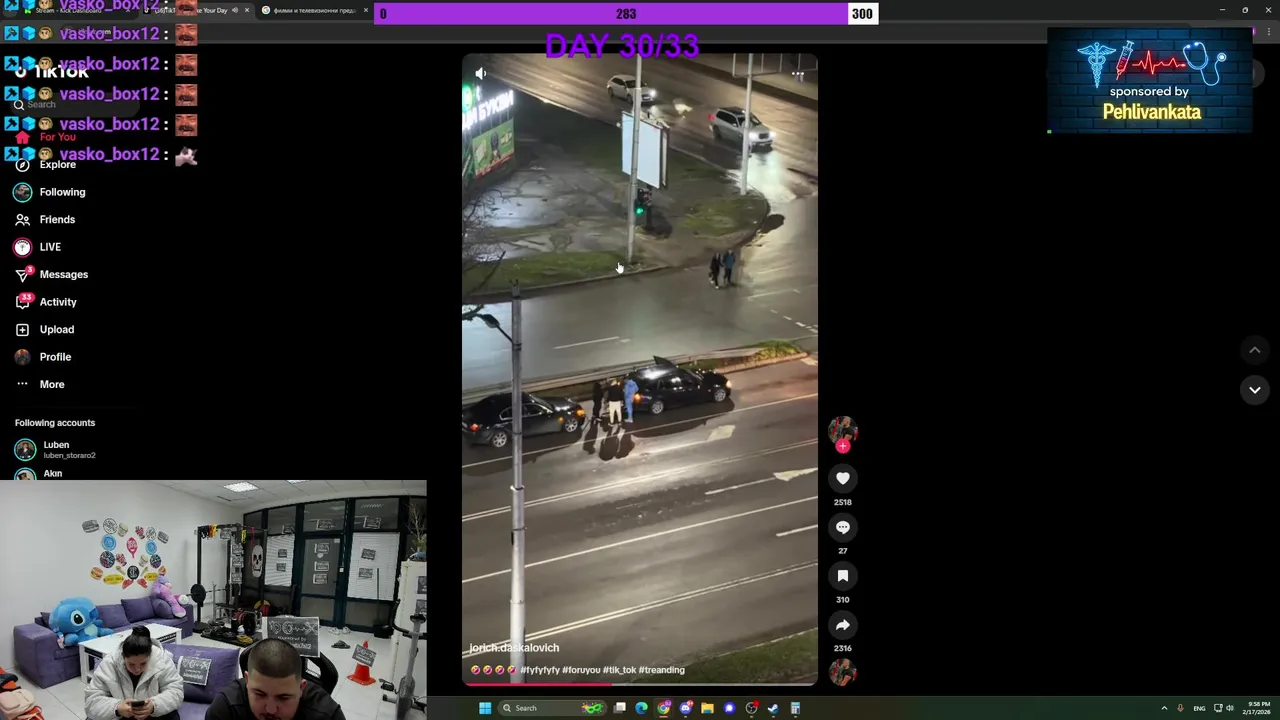
Task: Switch to Stream - Kick Dashboard tab
Action: coord(70,10)
